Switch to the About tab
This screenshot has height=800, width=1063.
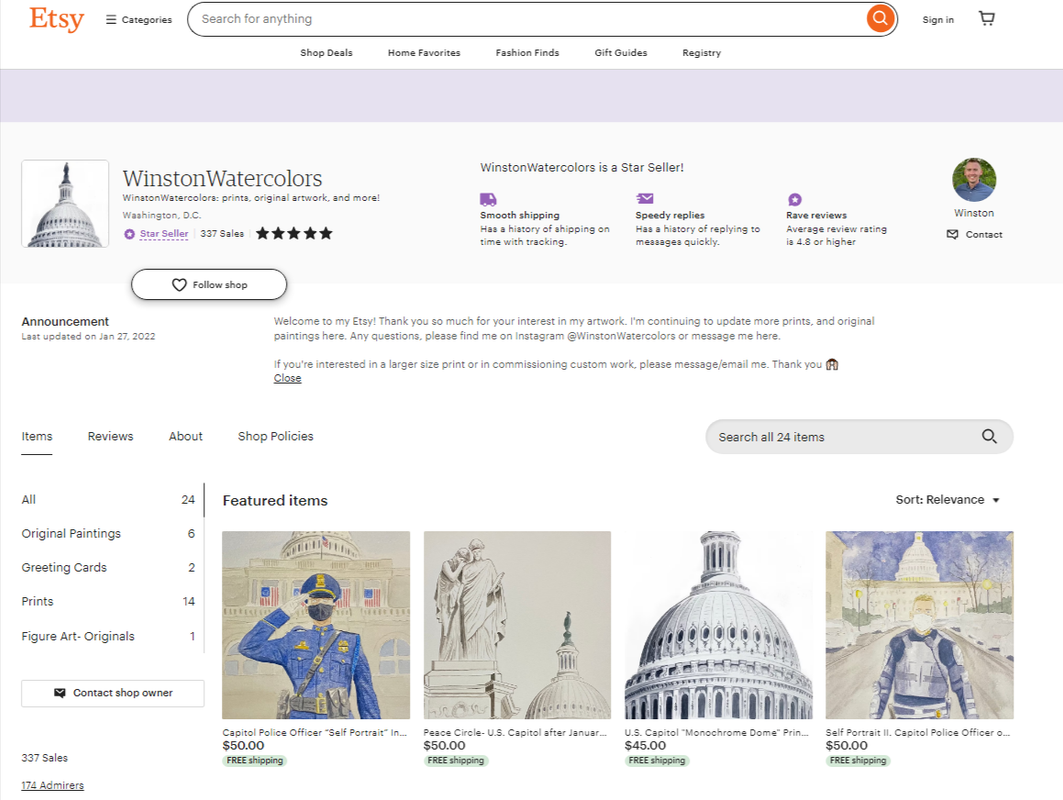(186, 436)
